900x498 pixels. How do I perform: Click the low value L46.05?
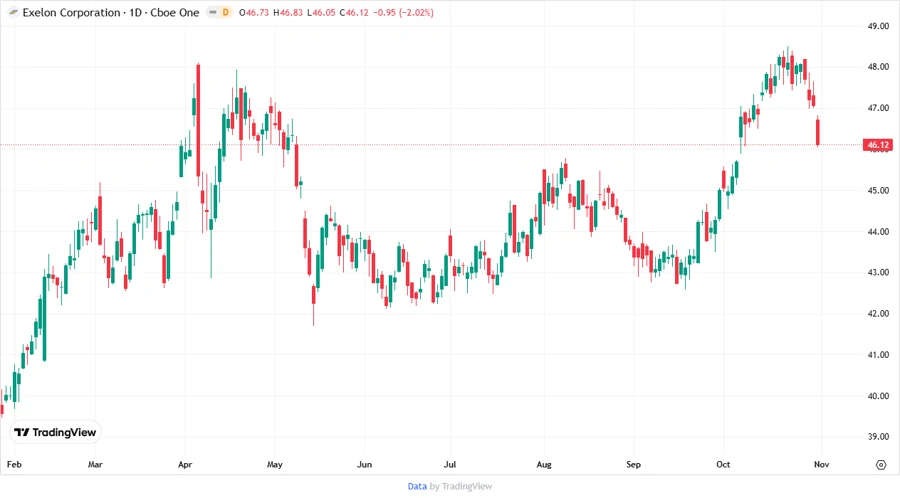321,12
